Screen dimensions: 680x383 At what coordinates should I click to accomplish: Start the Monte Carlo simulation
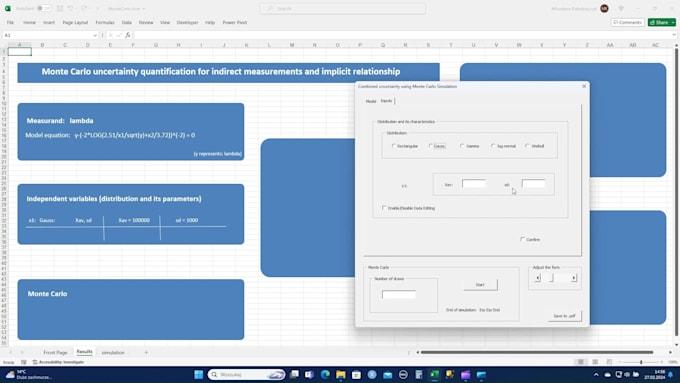coord(480,285)
